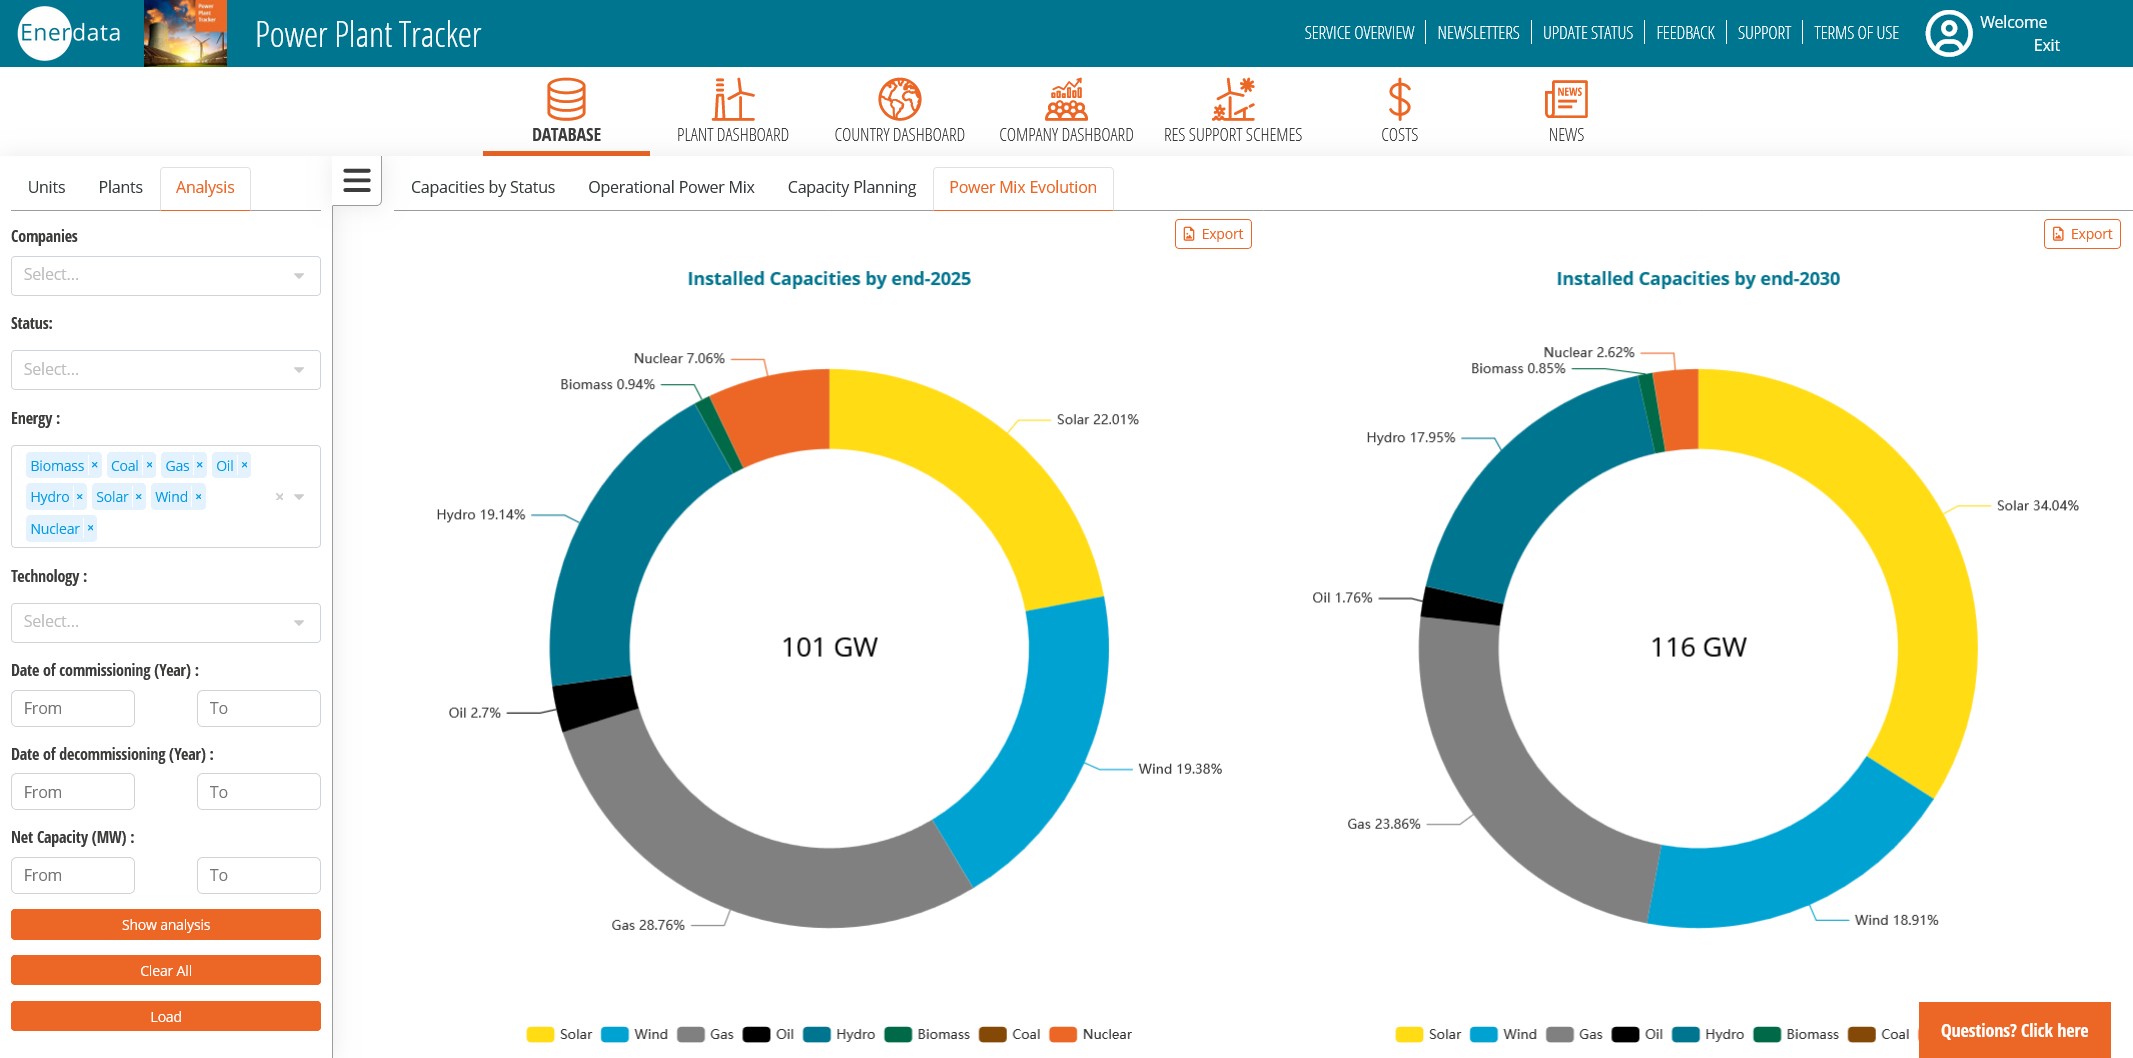Screen dimensions: 2133x1058
Task: Expand the Companies dropdown
Action: (165, 275)
